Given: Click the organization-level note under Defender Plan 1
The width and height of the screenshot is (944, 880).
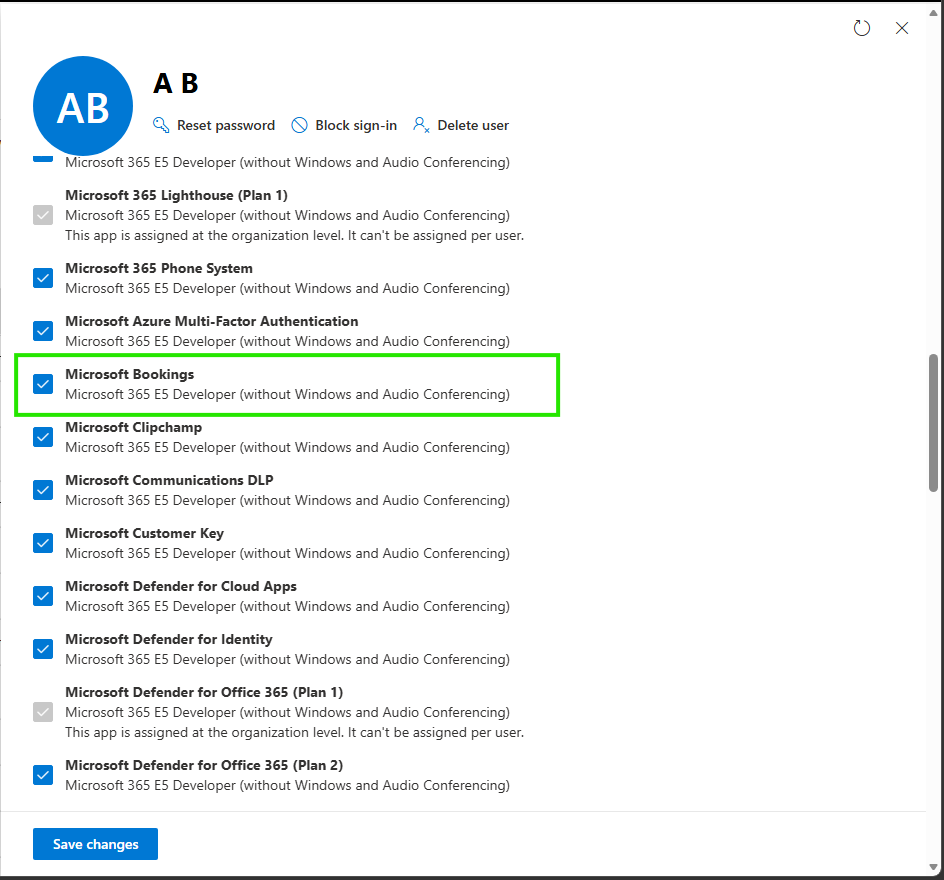Looking at the screenshot, I should [294, 733].
